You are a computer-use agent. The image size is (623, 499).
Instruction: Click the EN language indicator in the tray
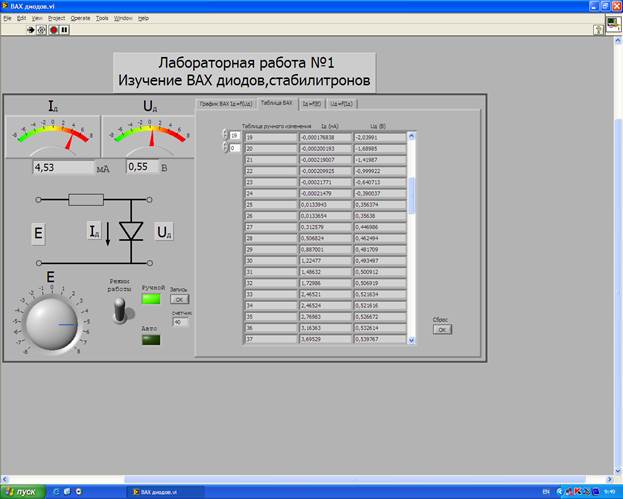click(x=546, y=492)
